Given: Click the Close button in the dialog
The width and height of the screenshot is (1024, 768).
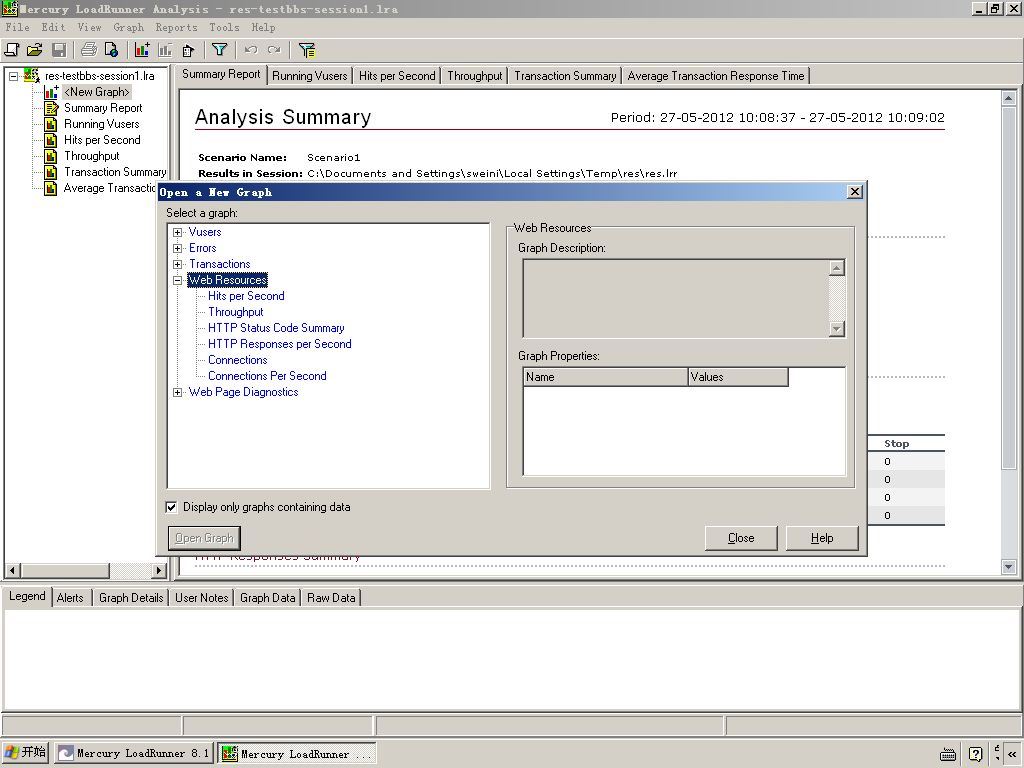Looking at the screenshot, I should (x=741, y=538).
